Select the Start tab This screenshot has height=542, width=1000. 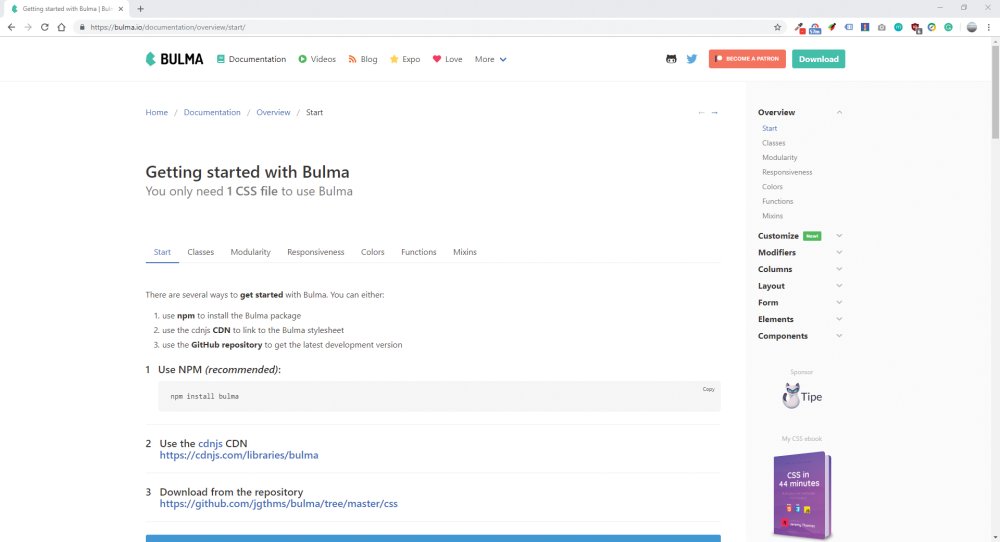pyautogui.click(x=162, y=252)
